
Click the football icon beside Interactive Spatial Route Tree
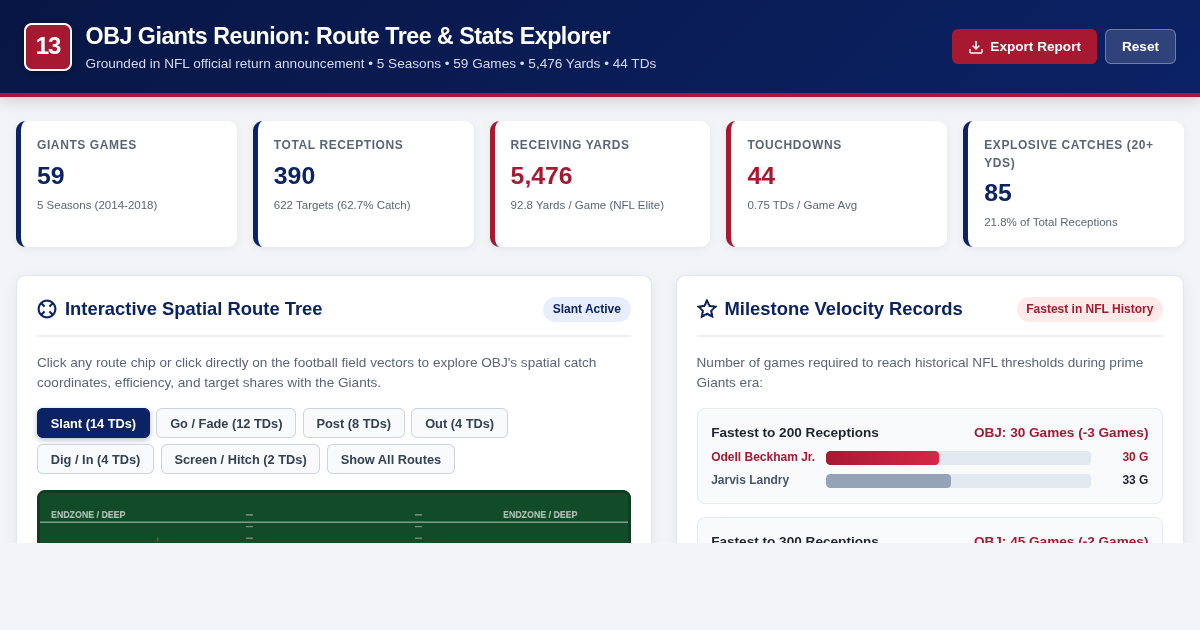coord(47,309)
